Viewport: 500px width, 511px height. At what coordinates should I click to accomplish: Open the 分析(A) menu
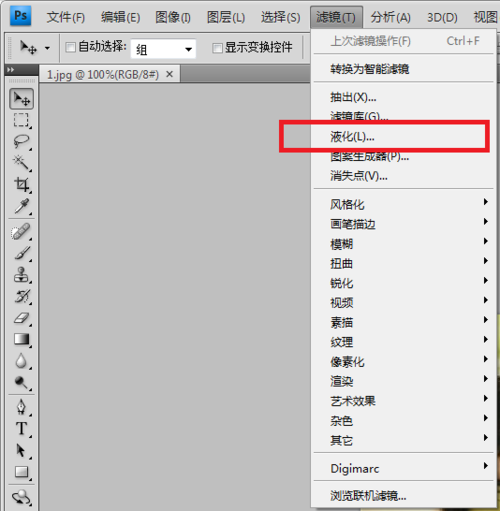(390, 17)
